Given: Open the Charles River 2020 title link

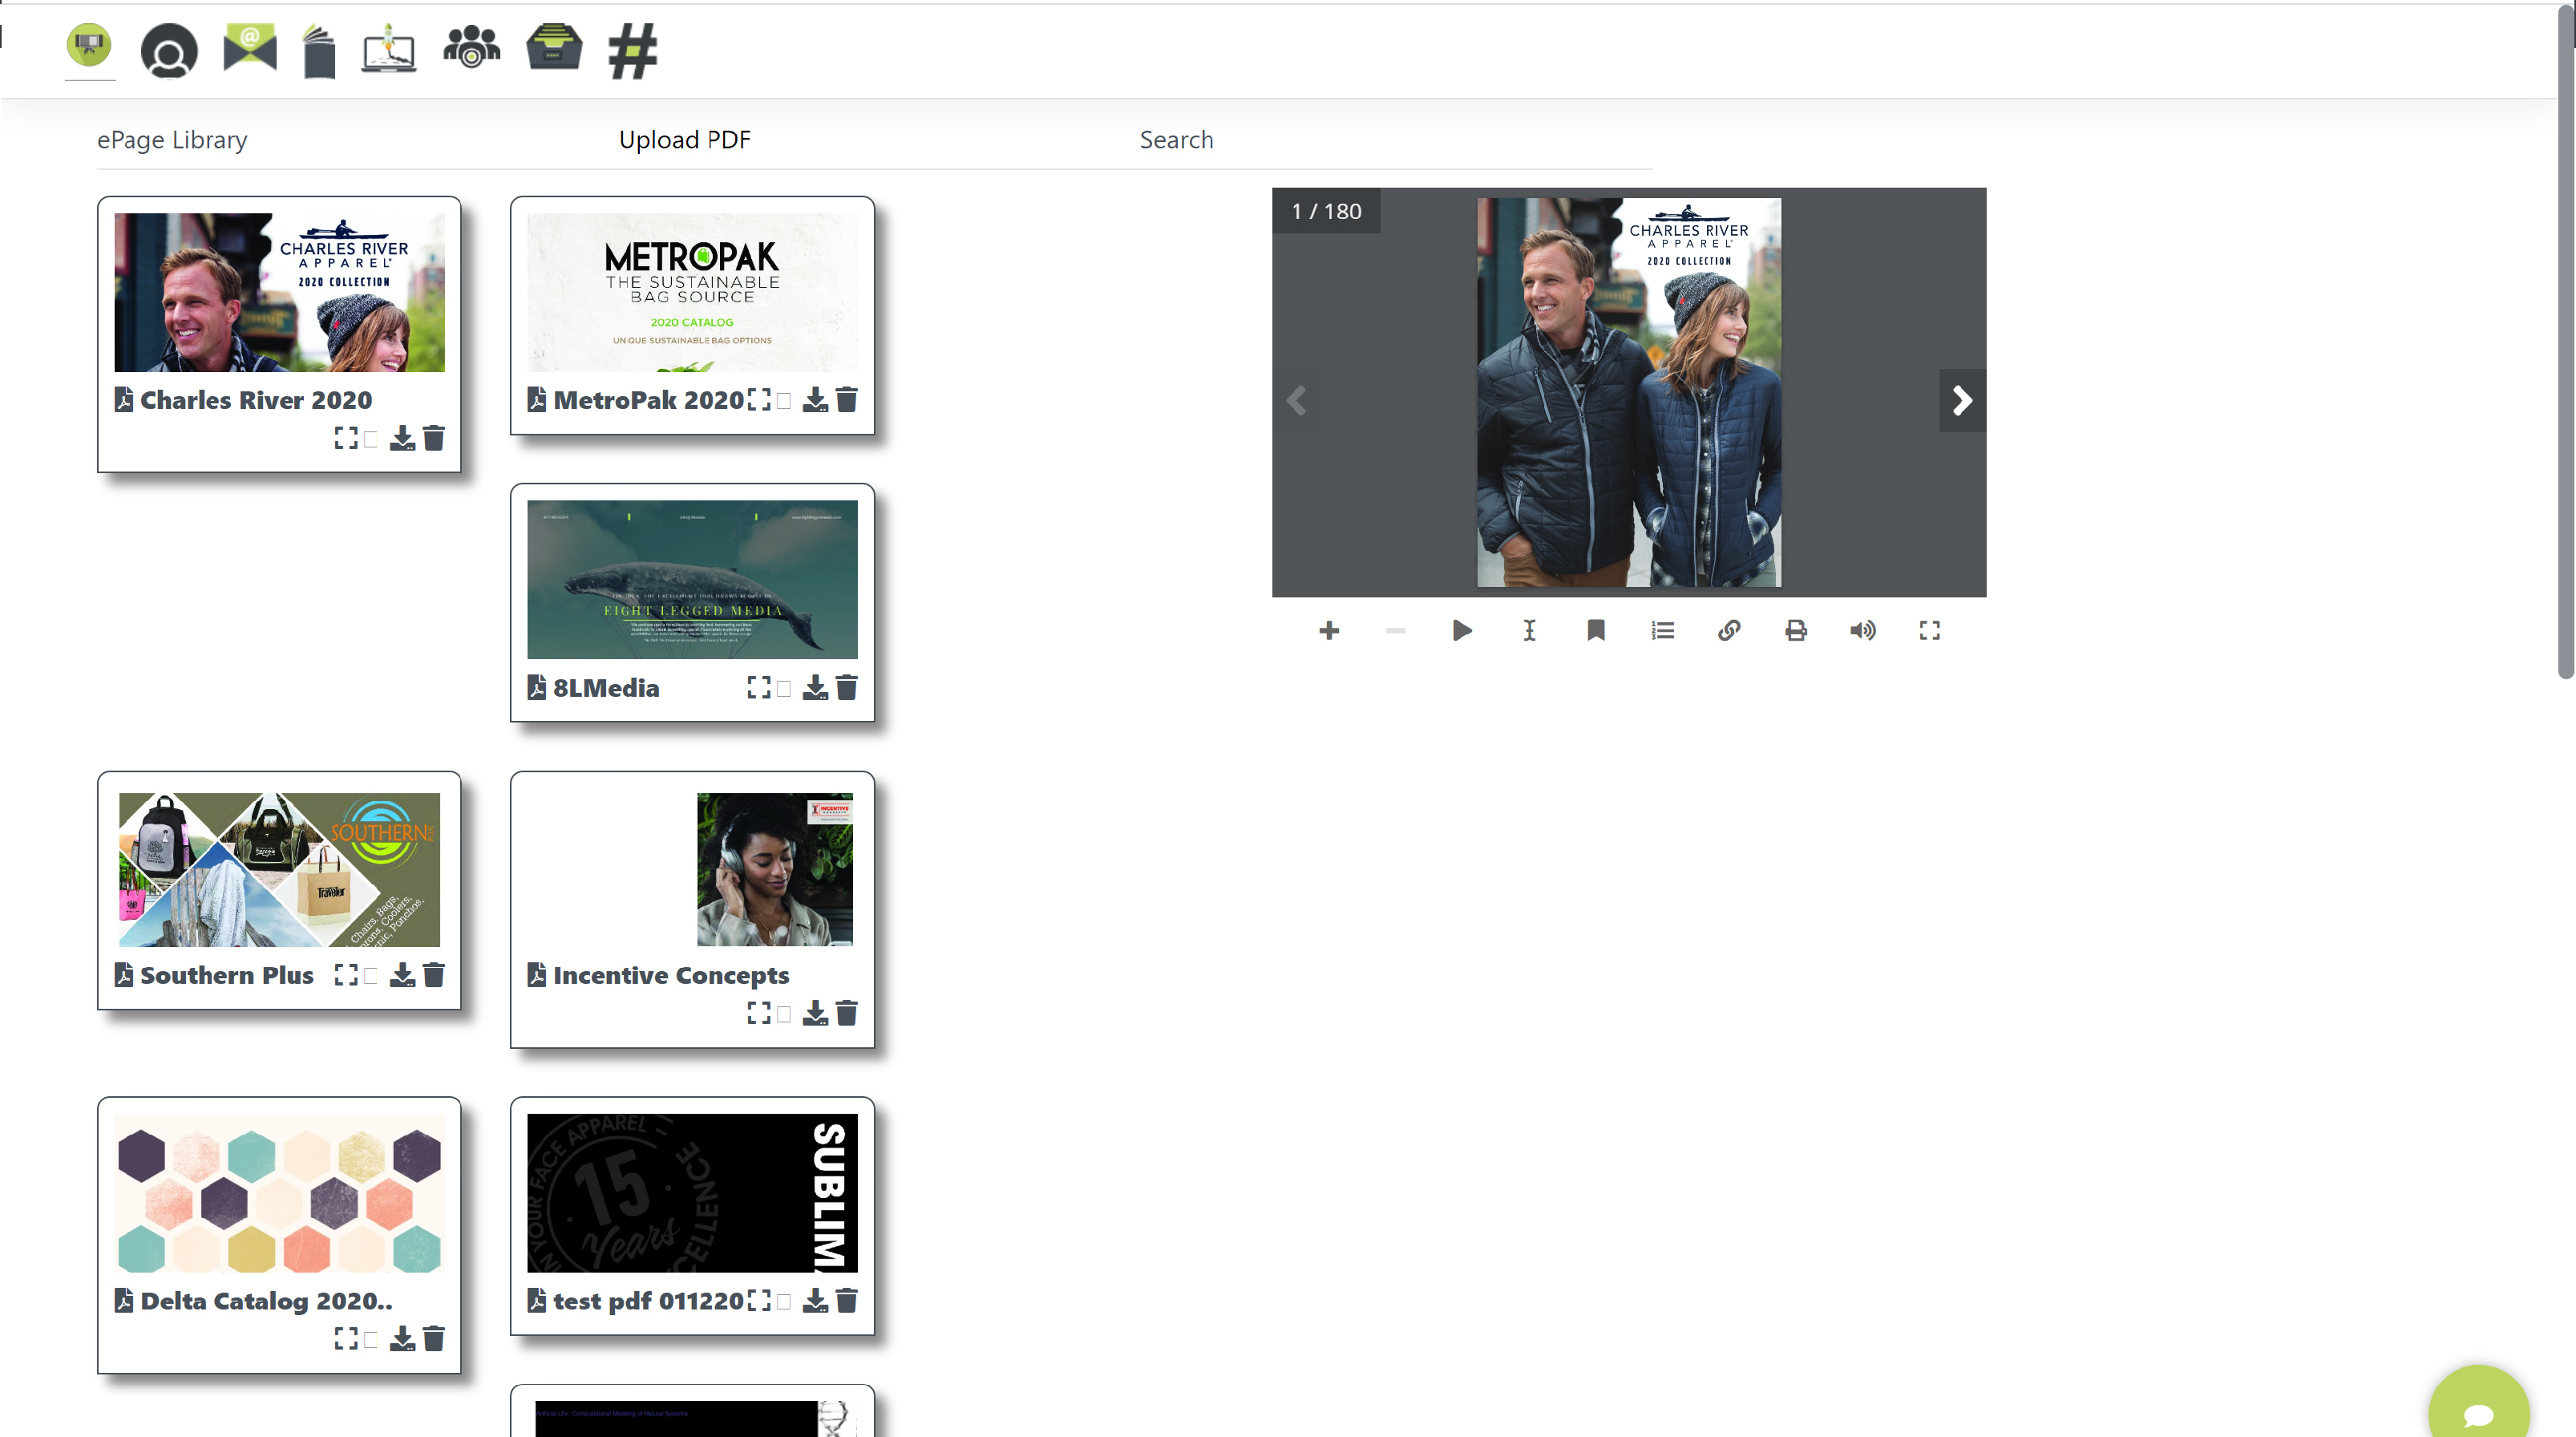Looking at the screenshot, I should tap(256, 400).
